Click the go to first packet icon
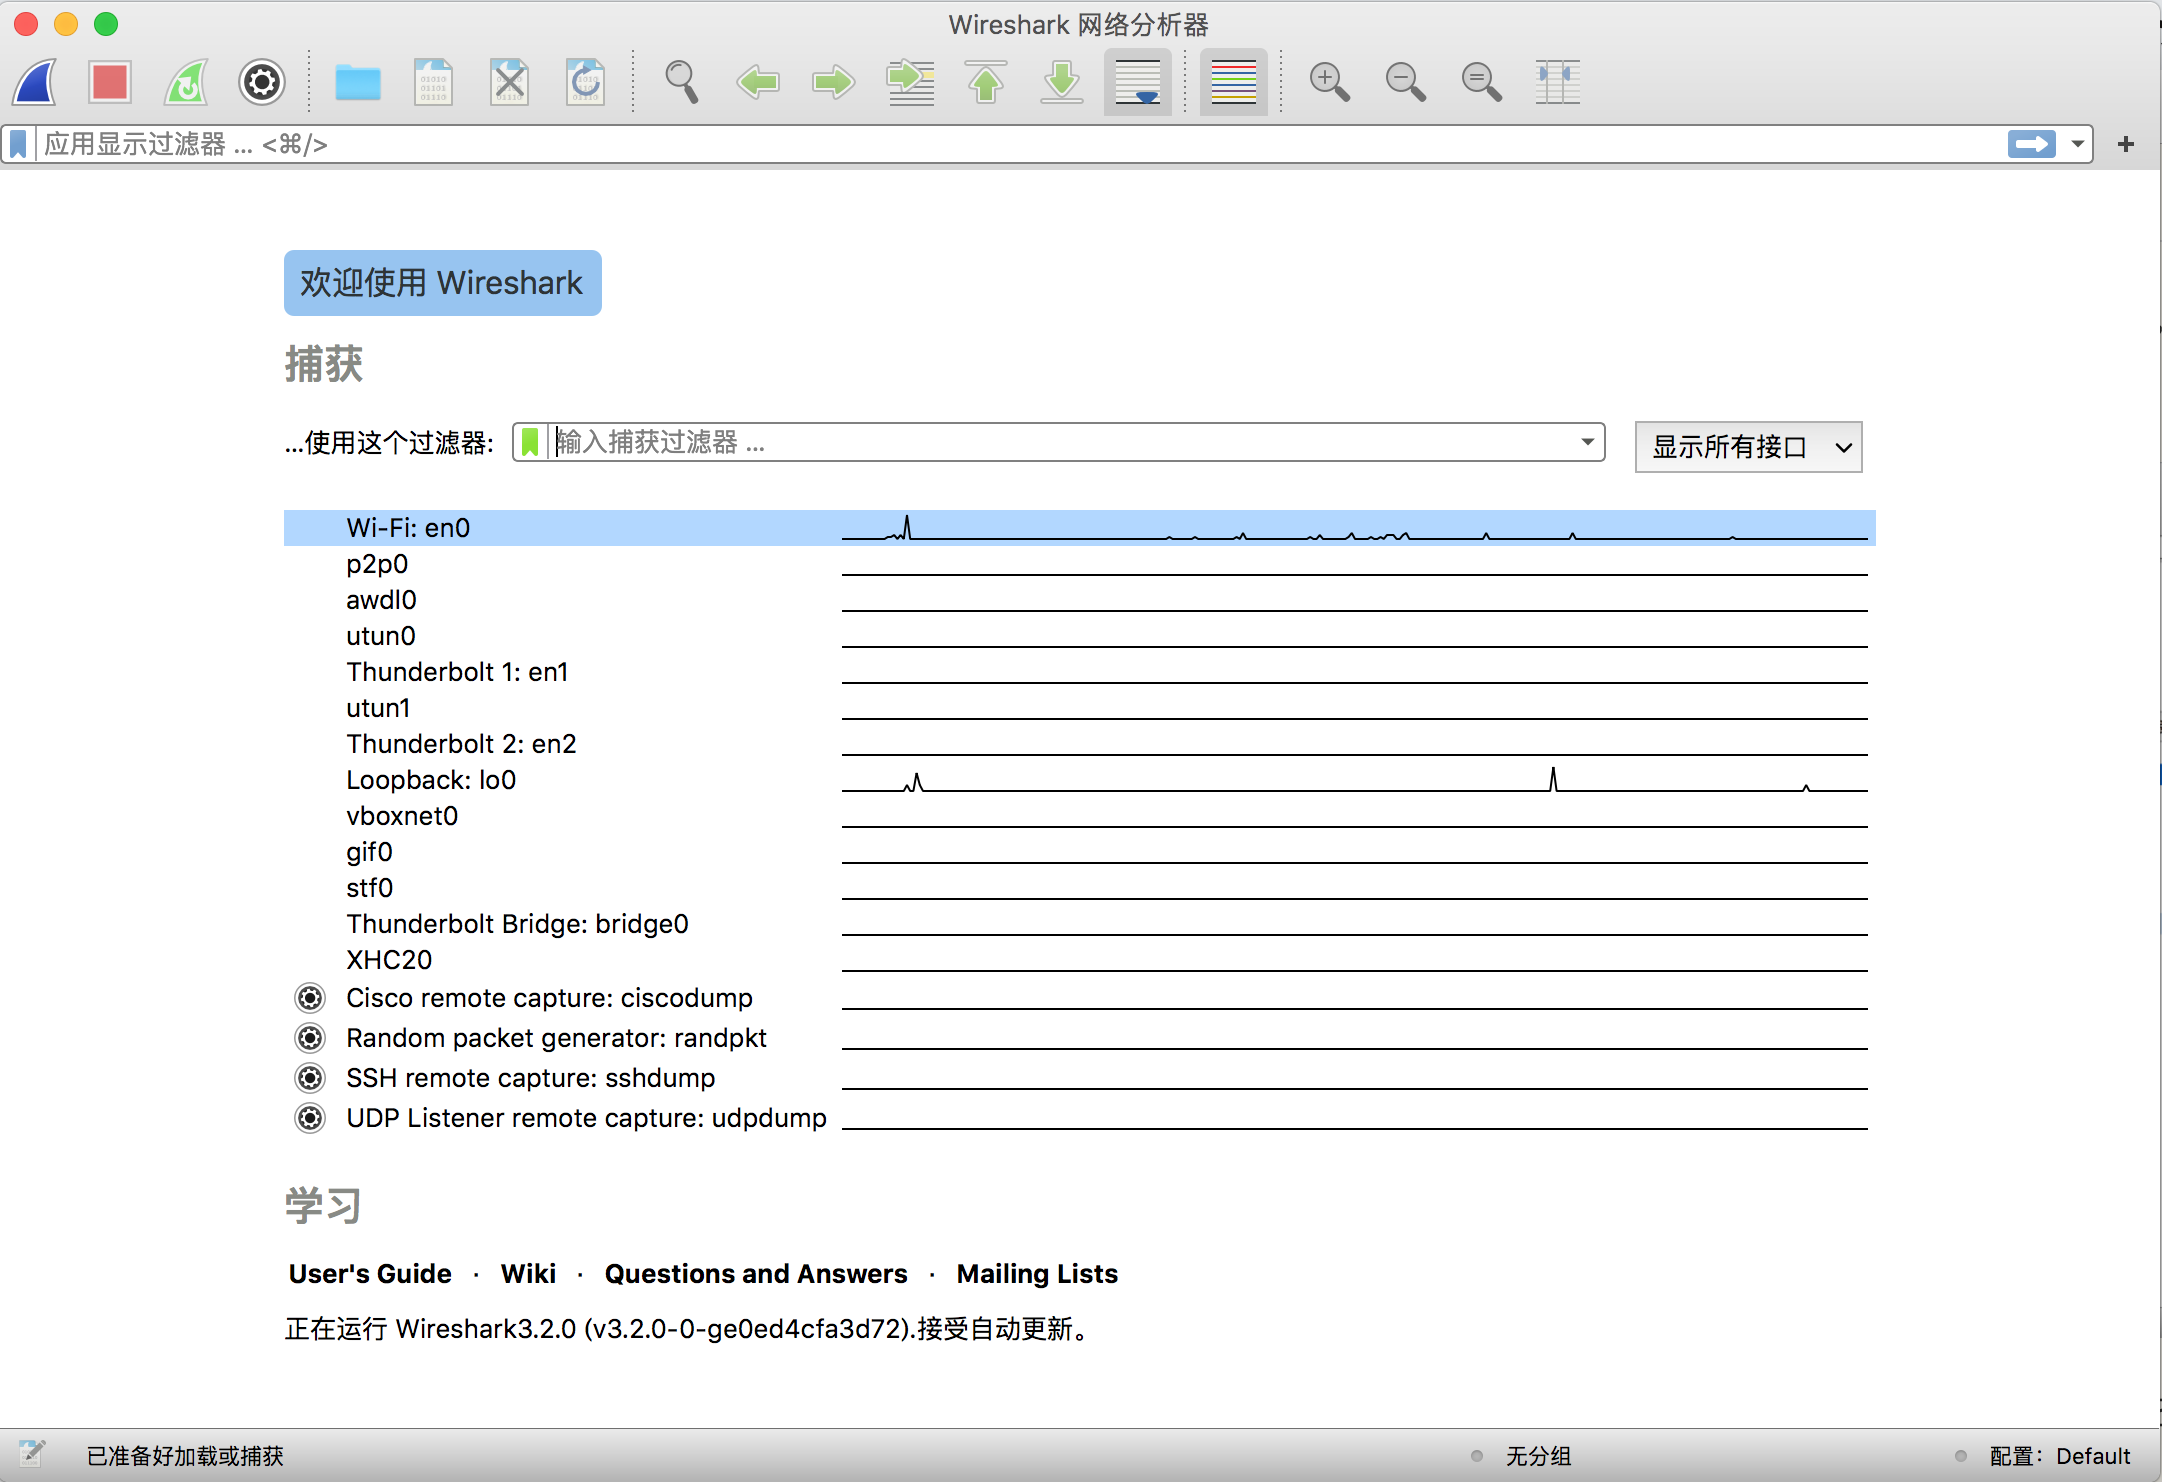Screen dimensions: 2162x1482 [x=986, y=82]
